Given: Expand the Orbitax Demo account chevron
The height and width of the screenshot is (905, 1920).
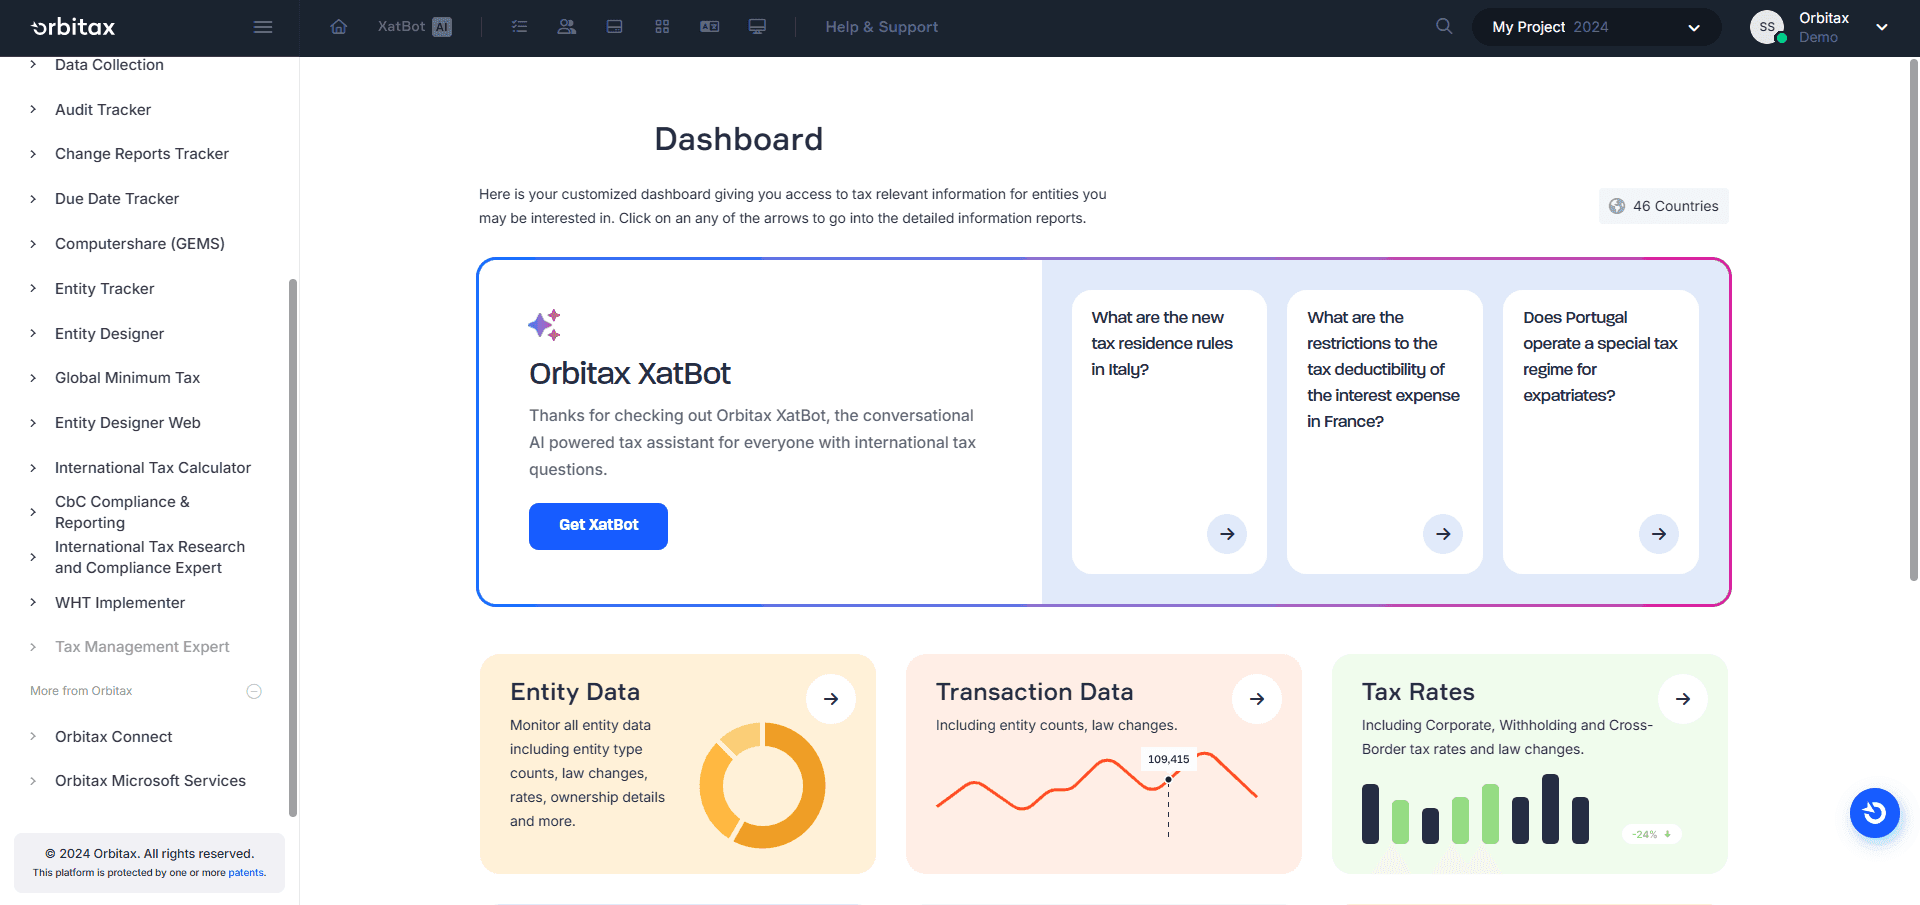Looking at the screenshot, I should (1882, 27).
